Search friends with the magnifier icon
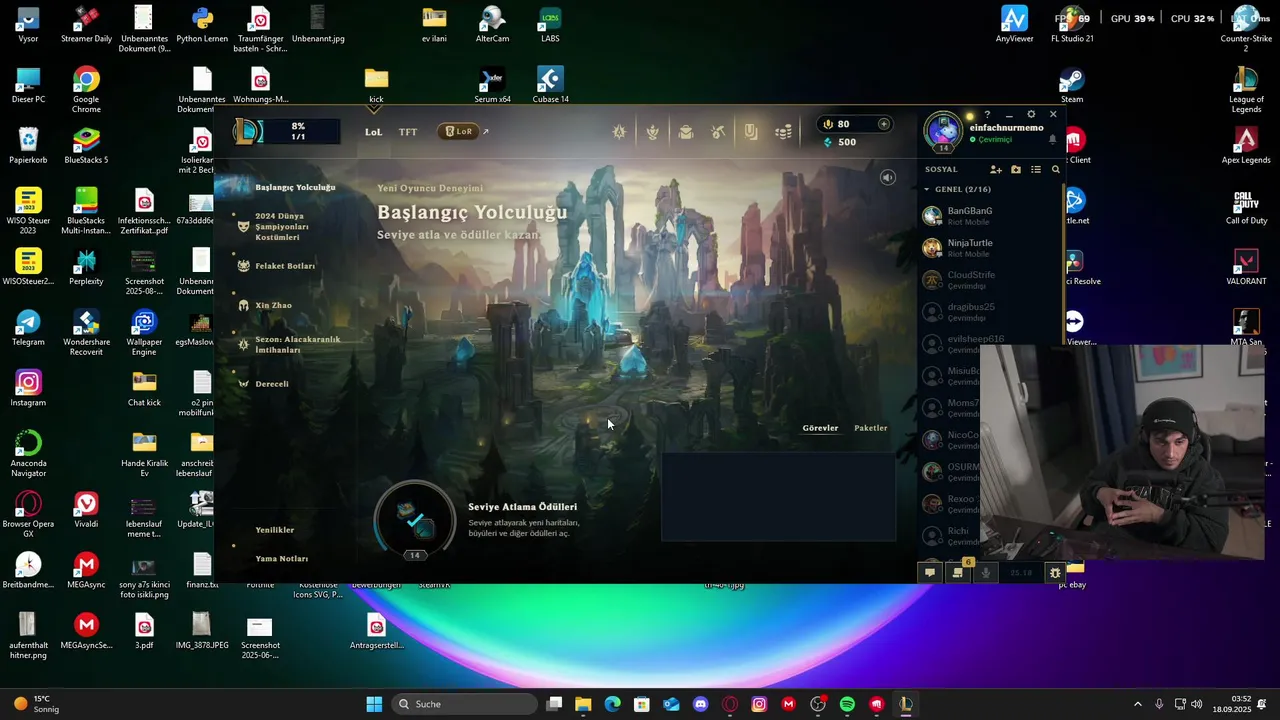The width and height of the screenshot is (1280, 720). [1055, 170]
